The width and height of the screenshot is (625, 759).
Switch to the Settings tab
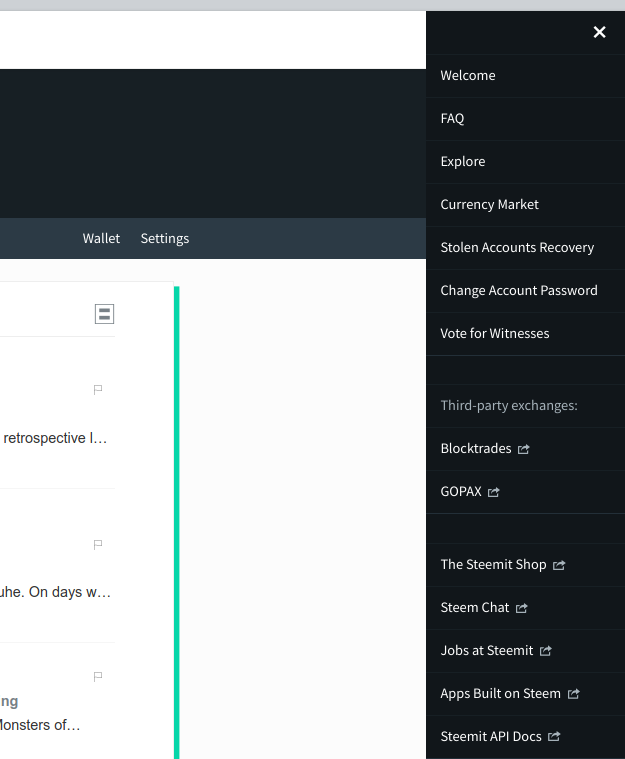(165, 239)
